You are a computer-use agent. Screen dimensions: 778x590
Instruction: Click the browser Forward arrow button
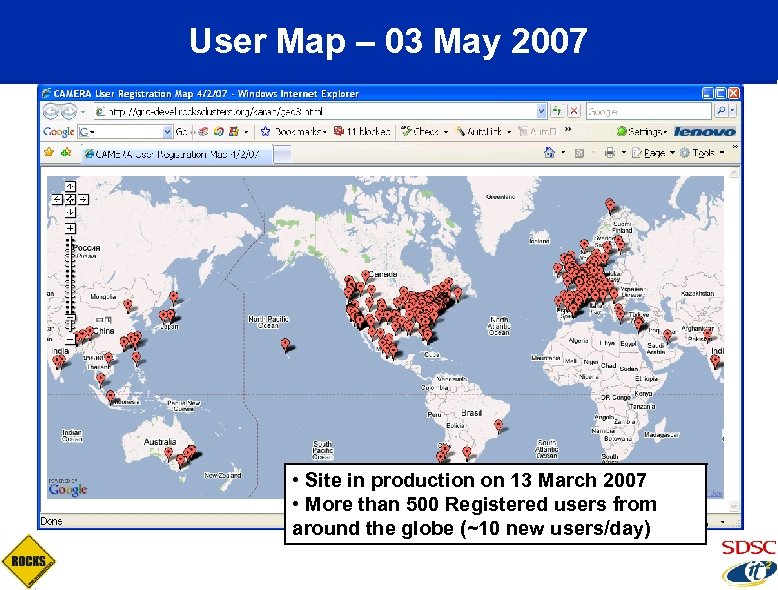(68, 112)
